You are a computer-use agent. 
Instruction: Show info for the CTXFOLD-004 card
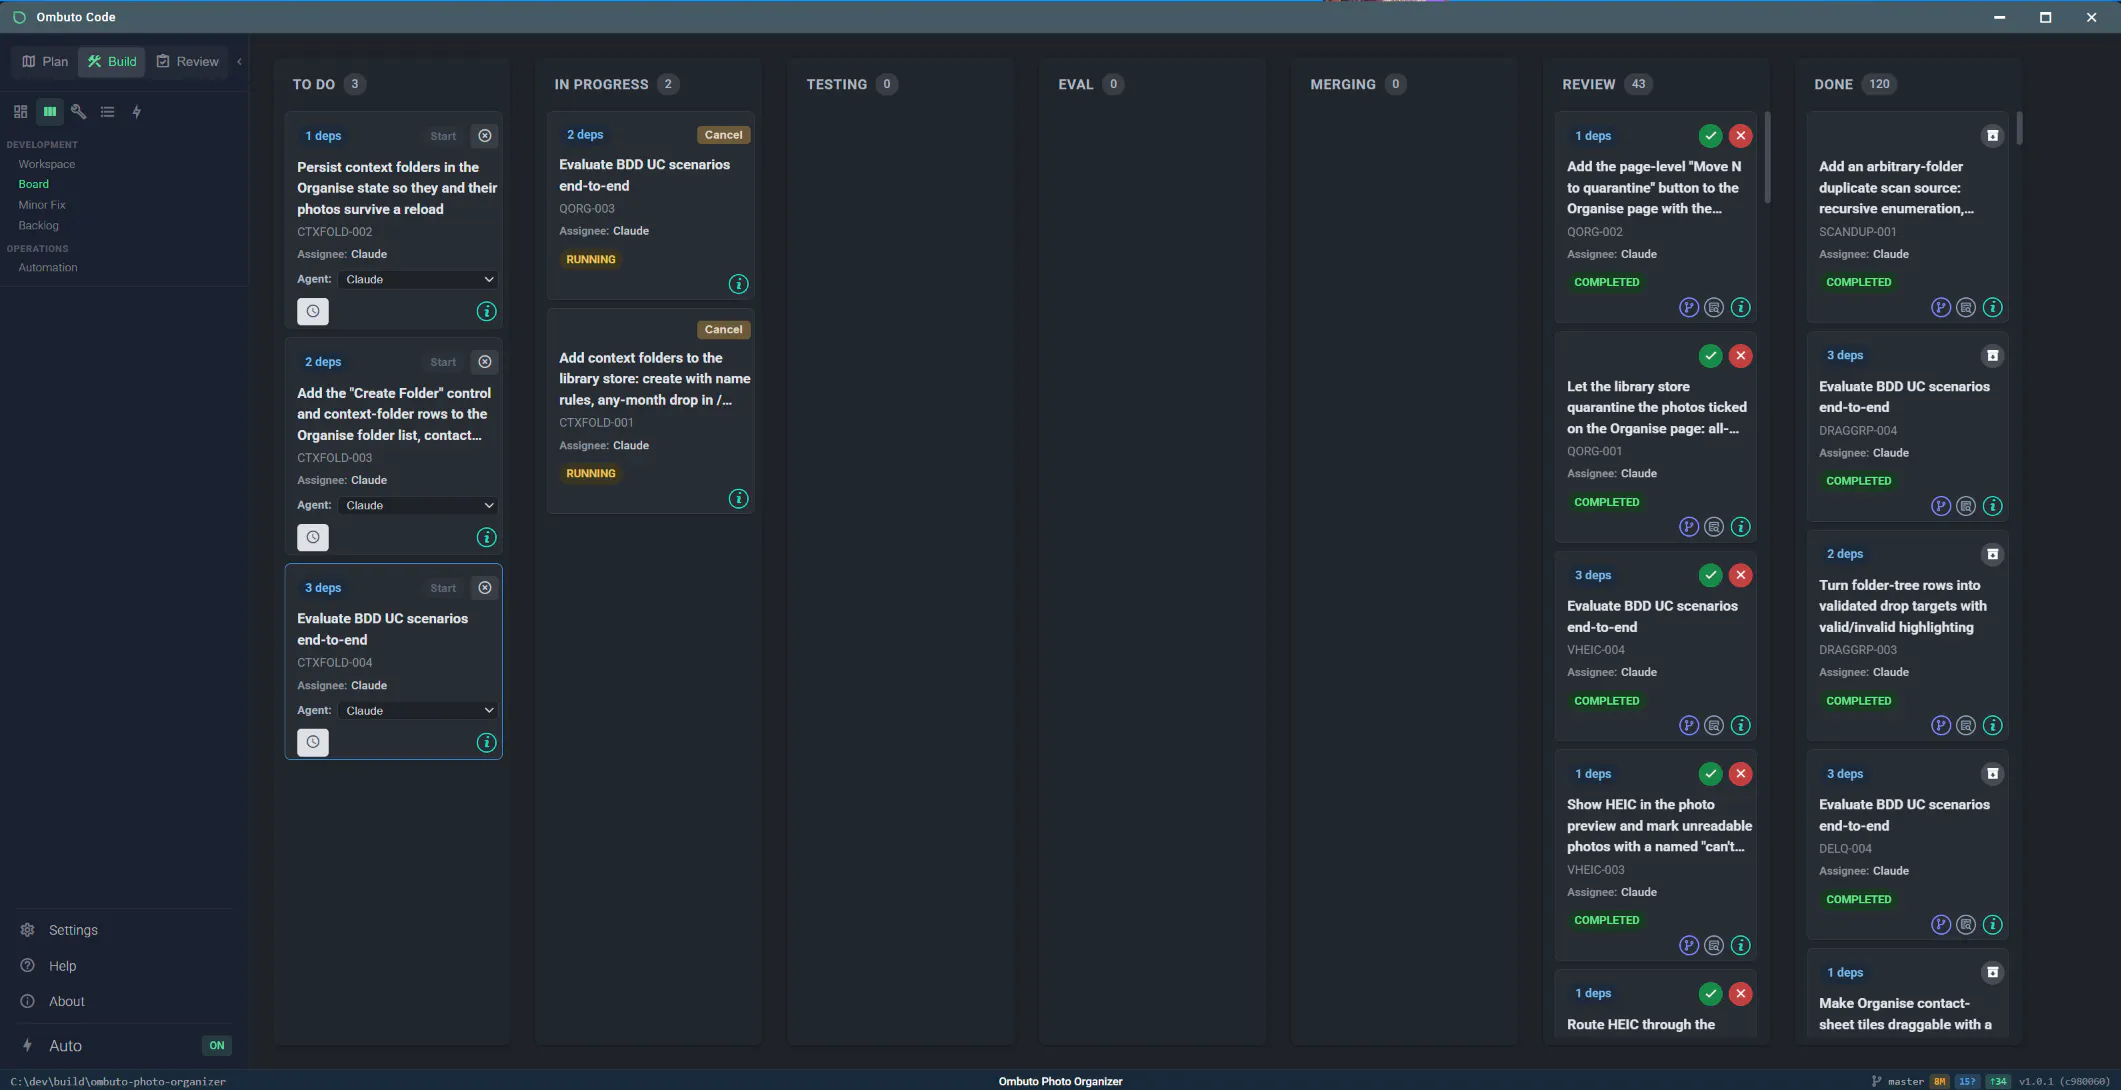click(x=486, y=743)
